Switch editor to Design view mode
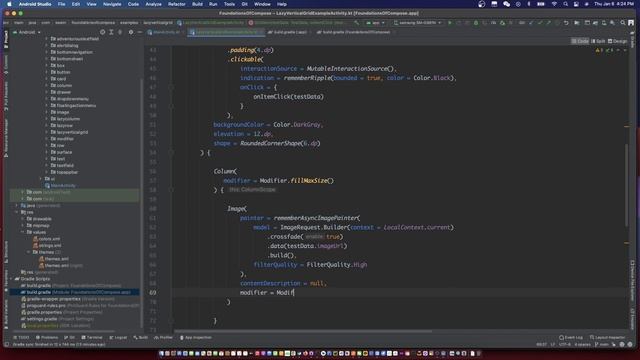This screenshot has width=640, height=360. [x=617, y=41]
